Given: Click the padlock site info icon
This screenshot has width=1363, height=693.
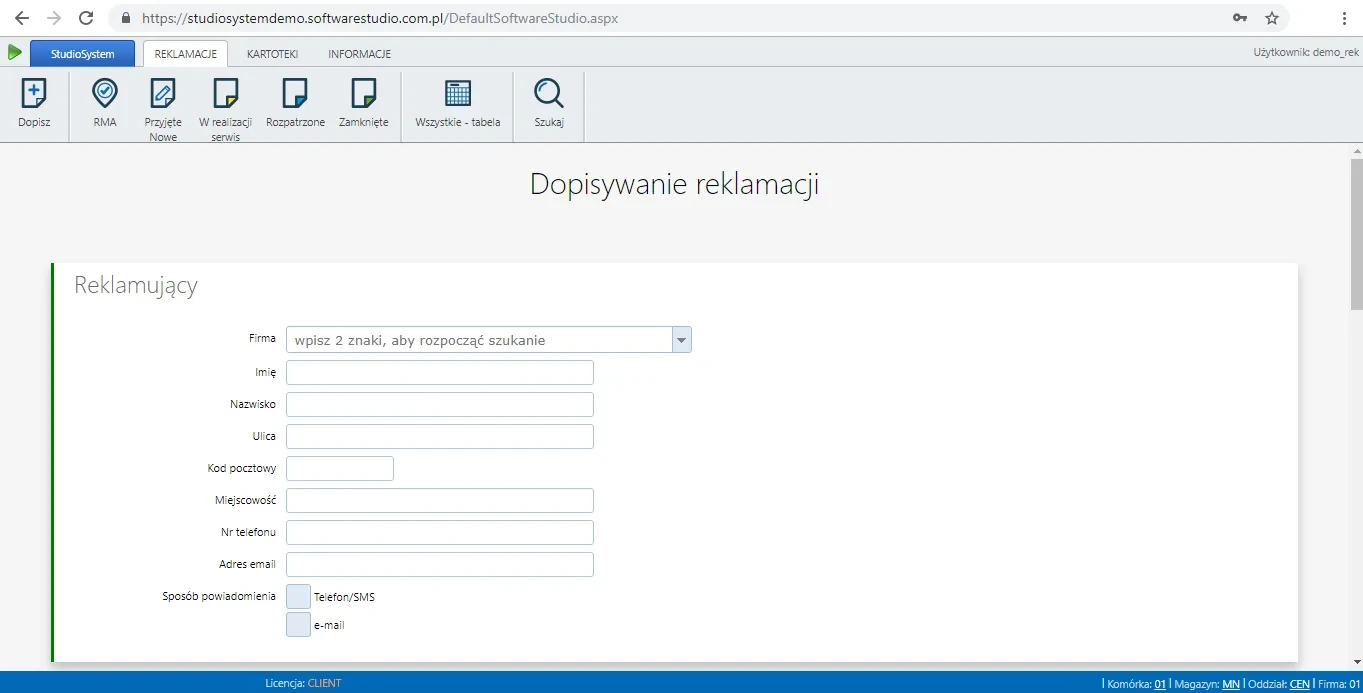Looking at the screenshot, I should tap(126, 18).
